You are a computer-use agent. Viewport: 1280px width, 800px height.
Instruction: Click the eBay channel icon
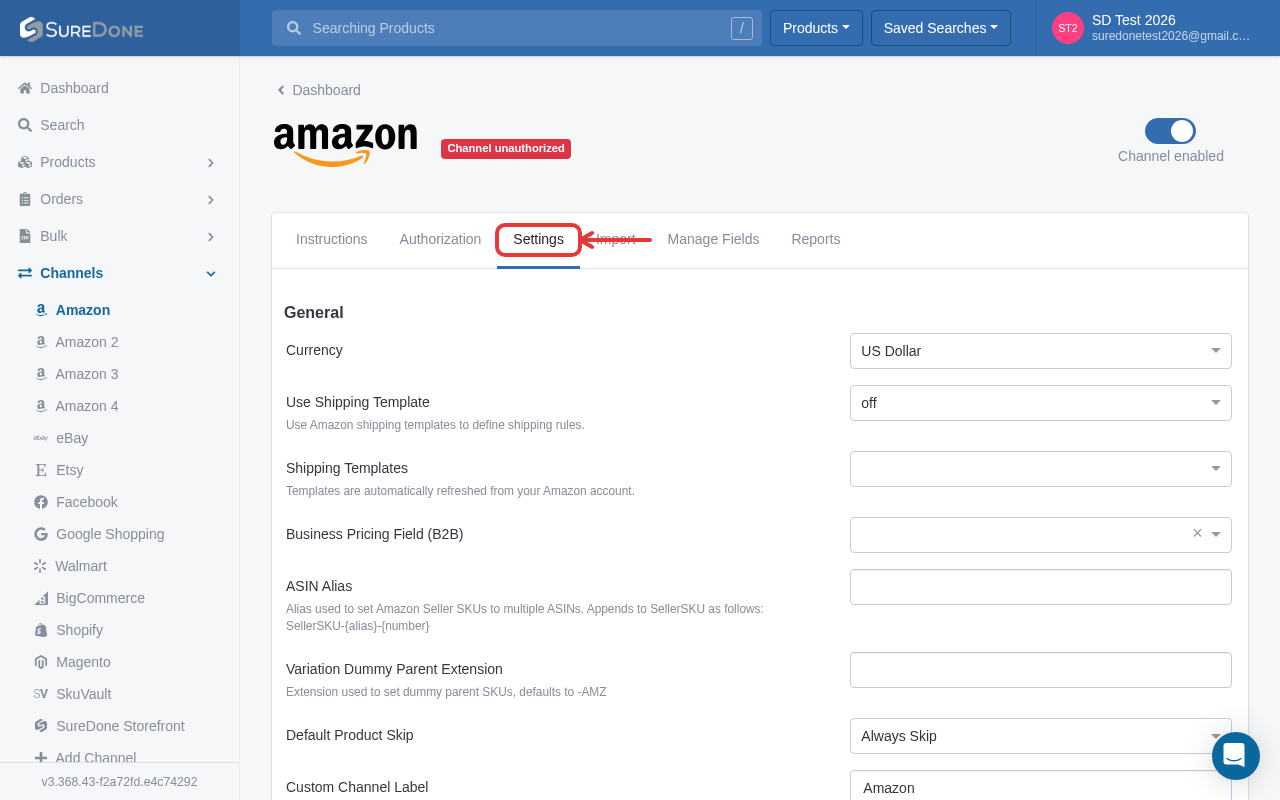tap(41, 438)
